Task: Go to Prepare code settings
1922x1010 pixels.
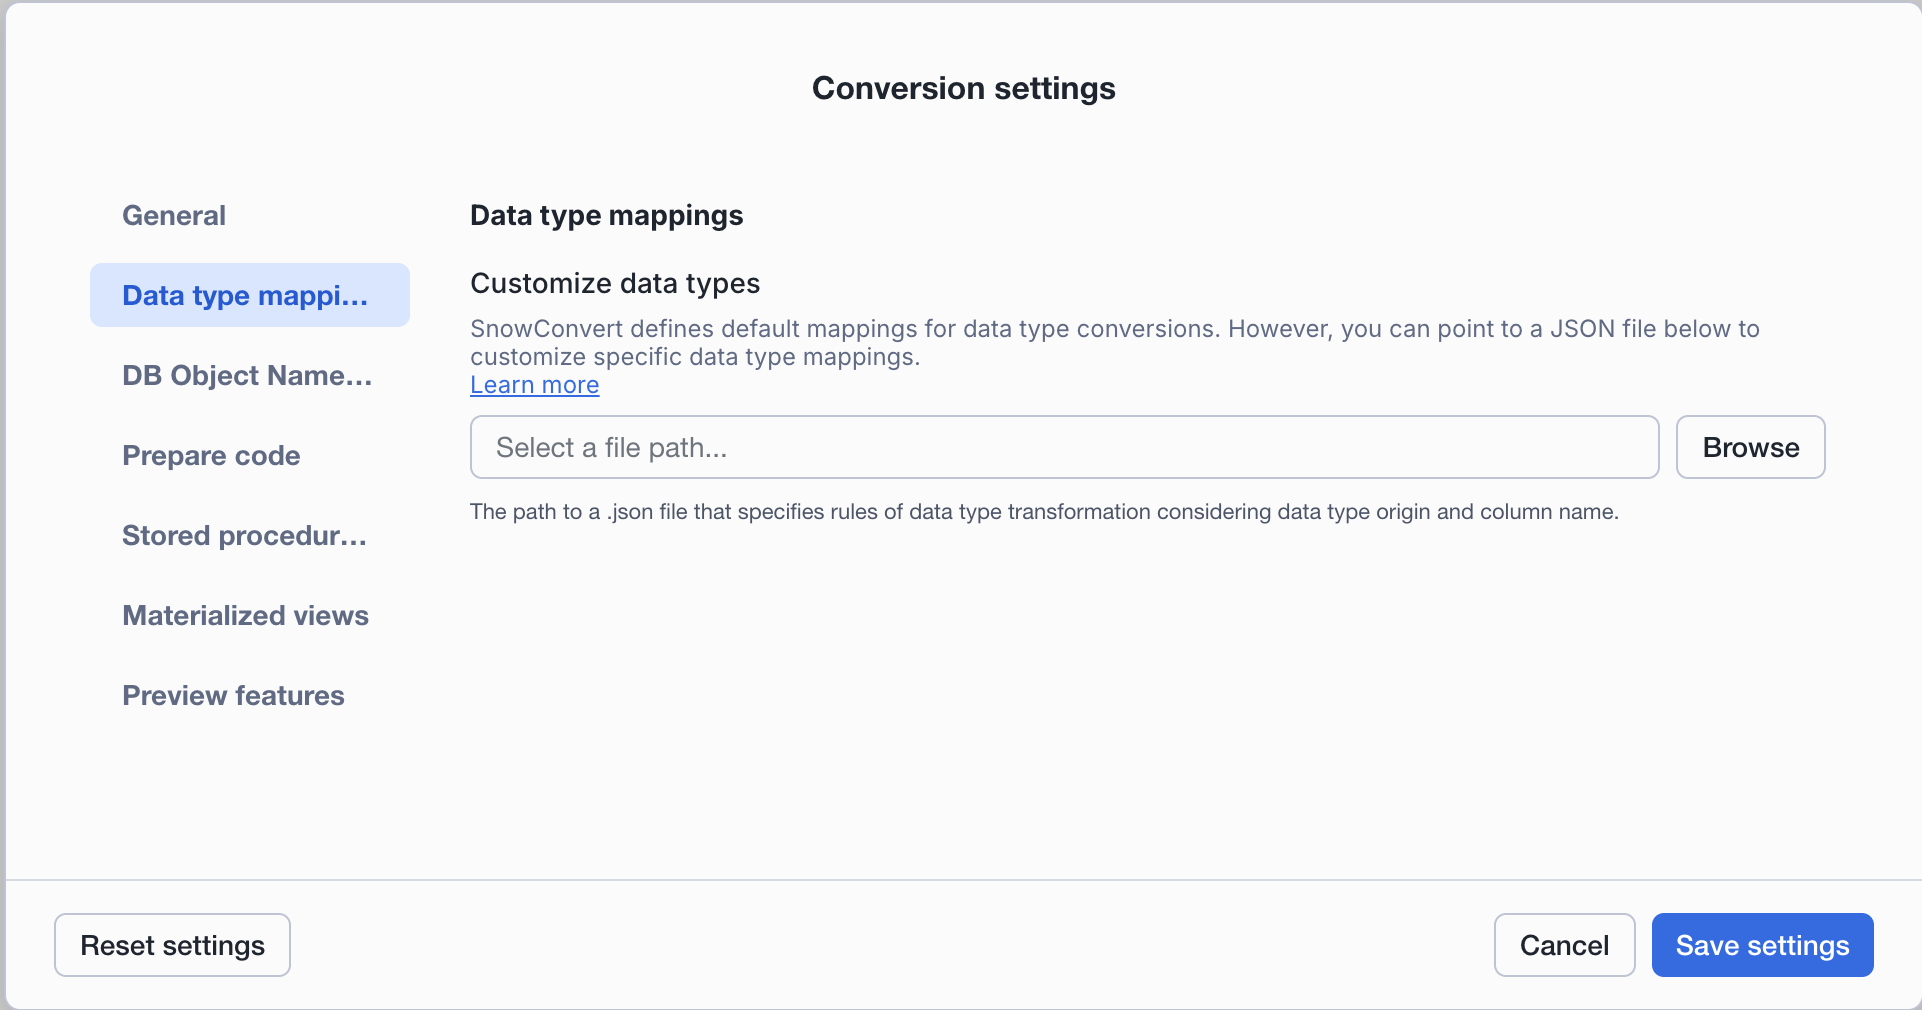Action: pyautogui.click(x=210, y=455)
